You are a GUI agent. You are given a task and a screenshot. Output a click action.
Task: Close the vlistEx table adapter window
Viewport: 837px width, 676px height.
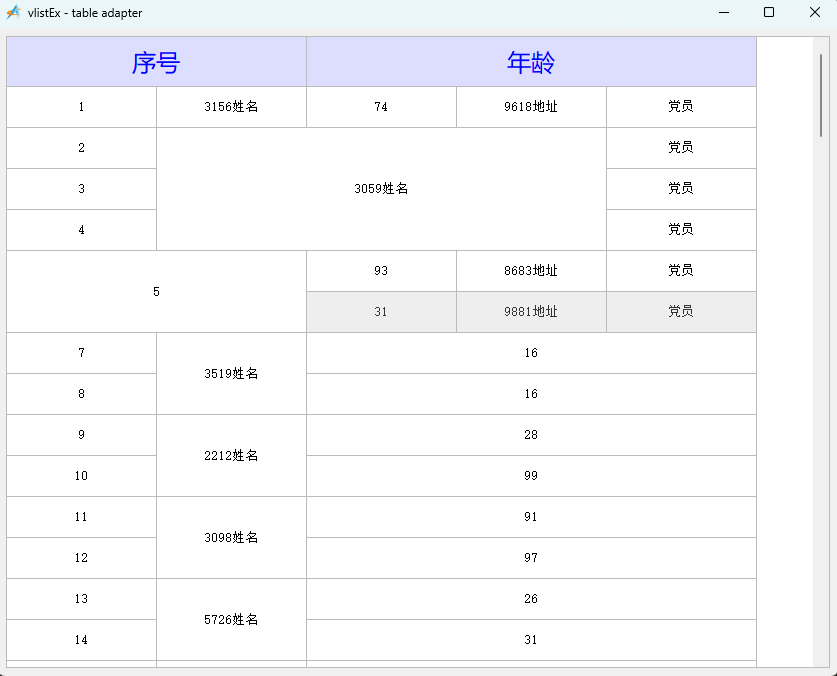pyautogui.click(x=815, y=12)
